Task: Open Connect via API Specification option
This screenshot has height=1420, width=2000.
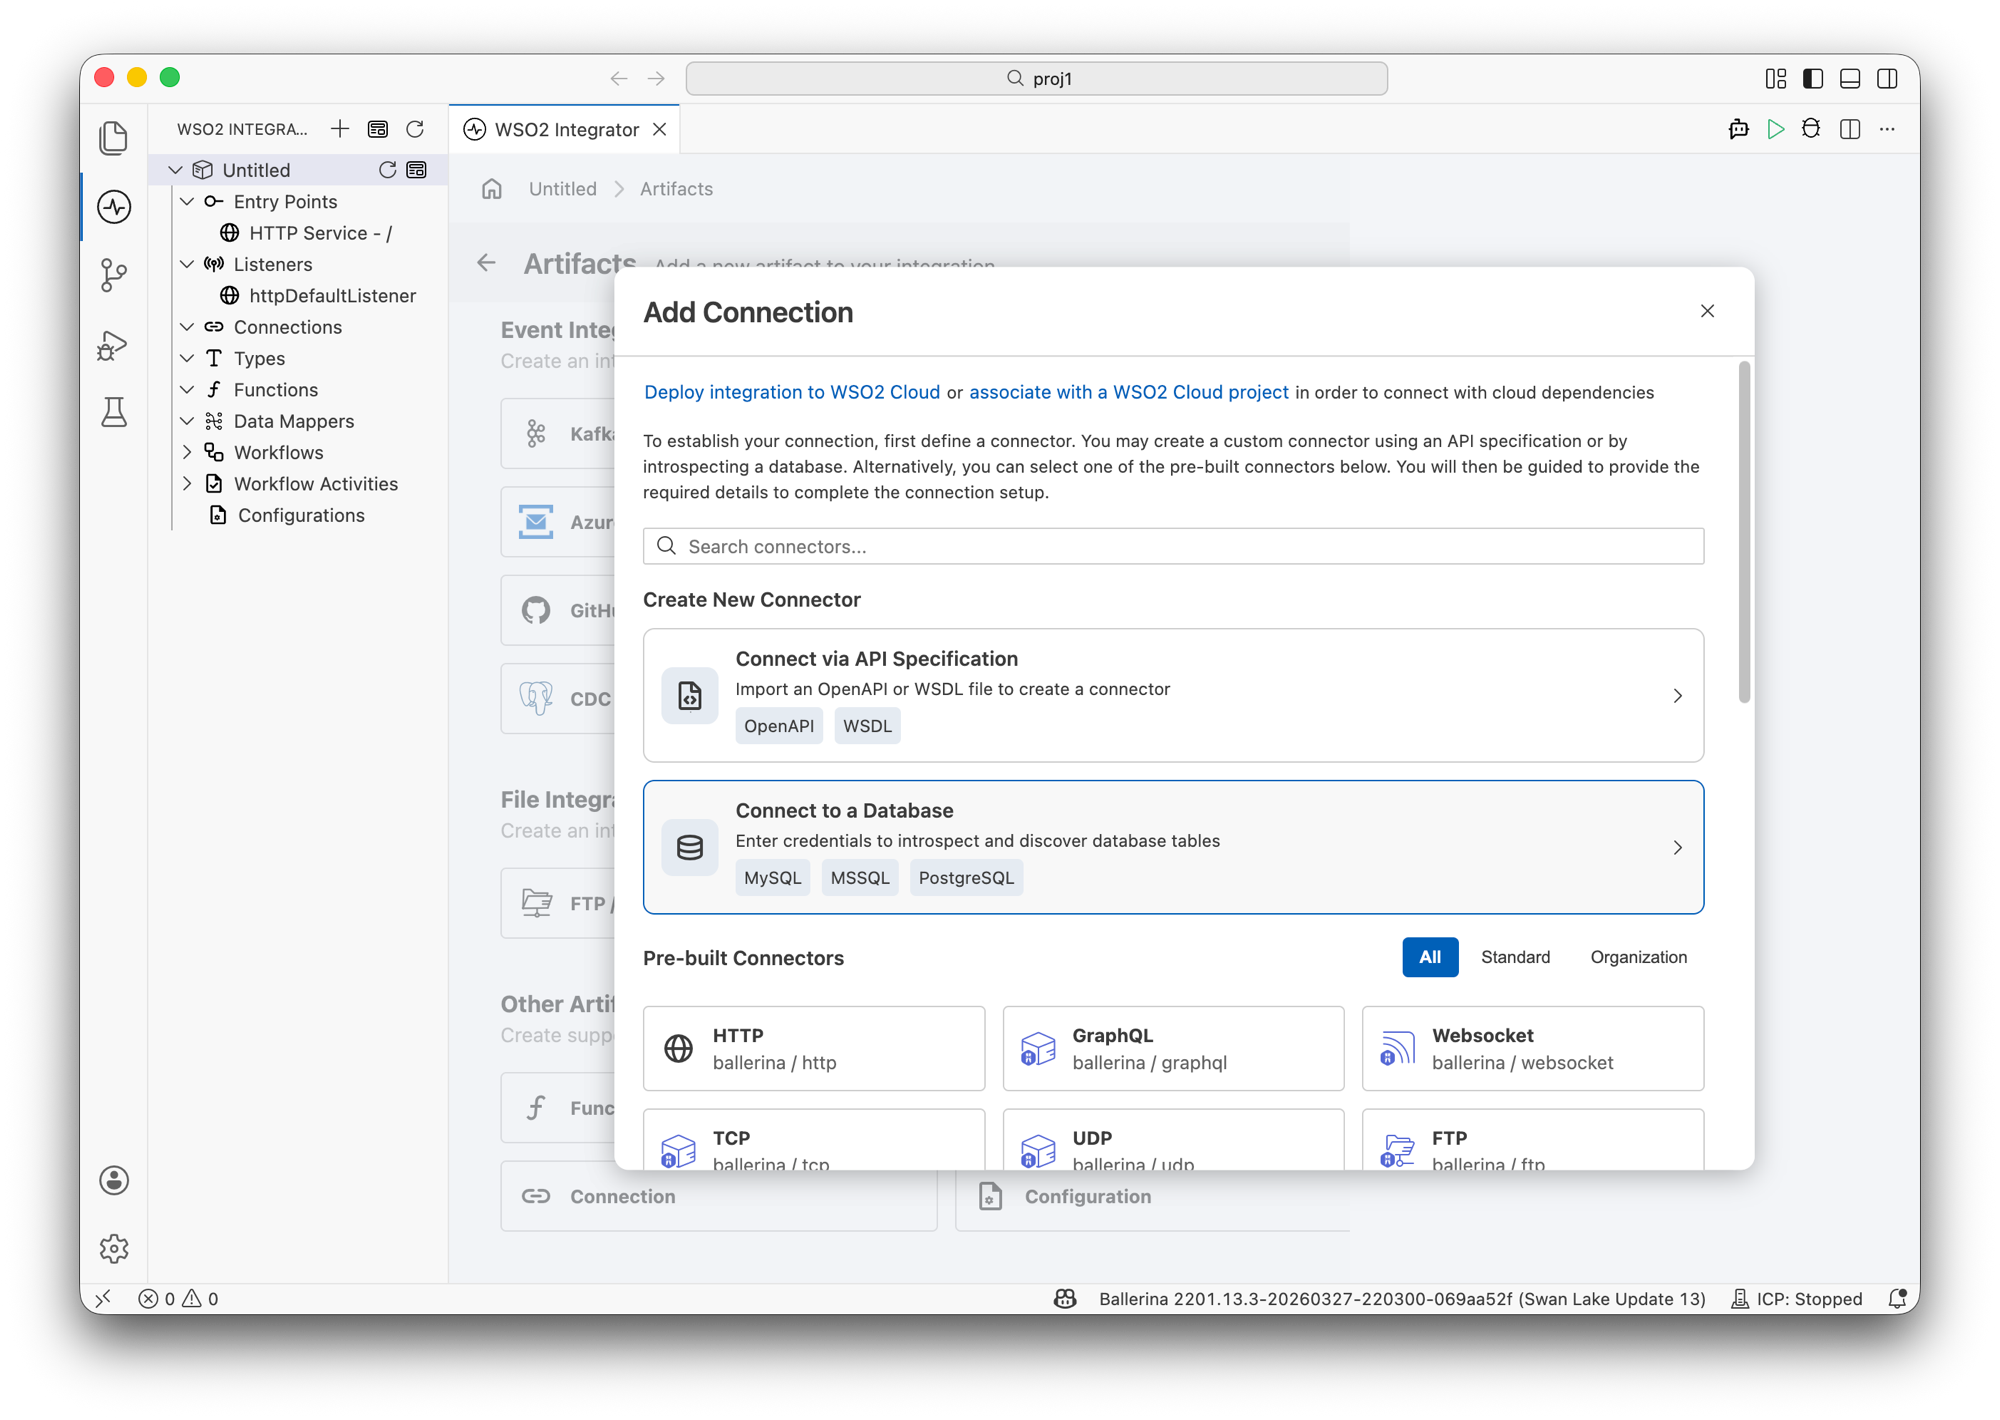Action: click(1173, 695)
